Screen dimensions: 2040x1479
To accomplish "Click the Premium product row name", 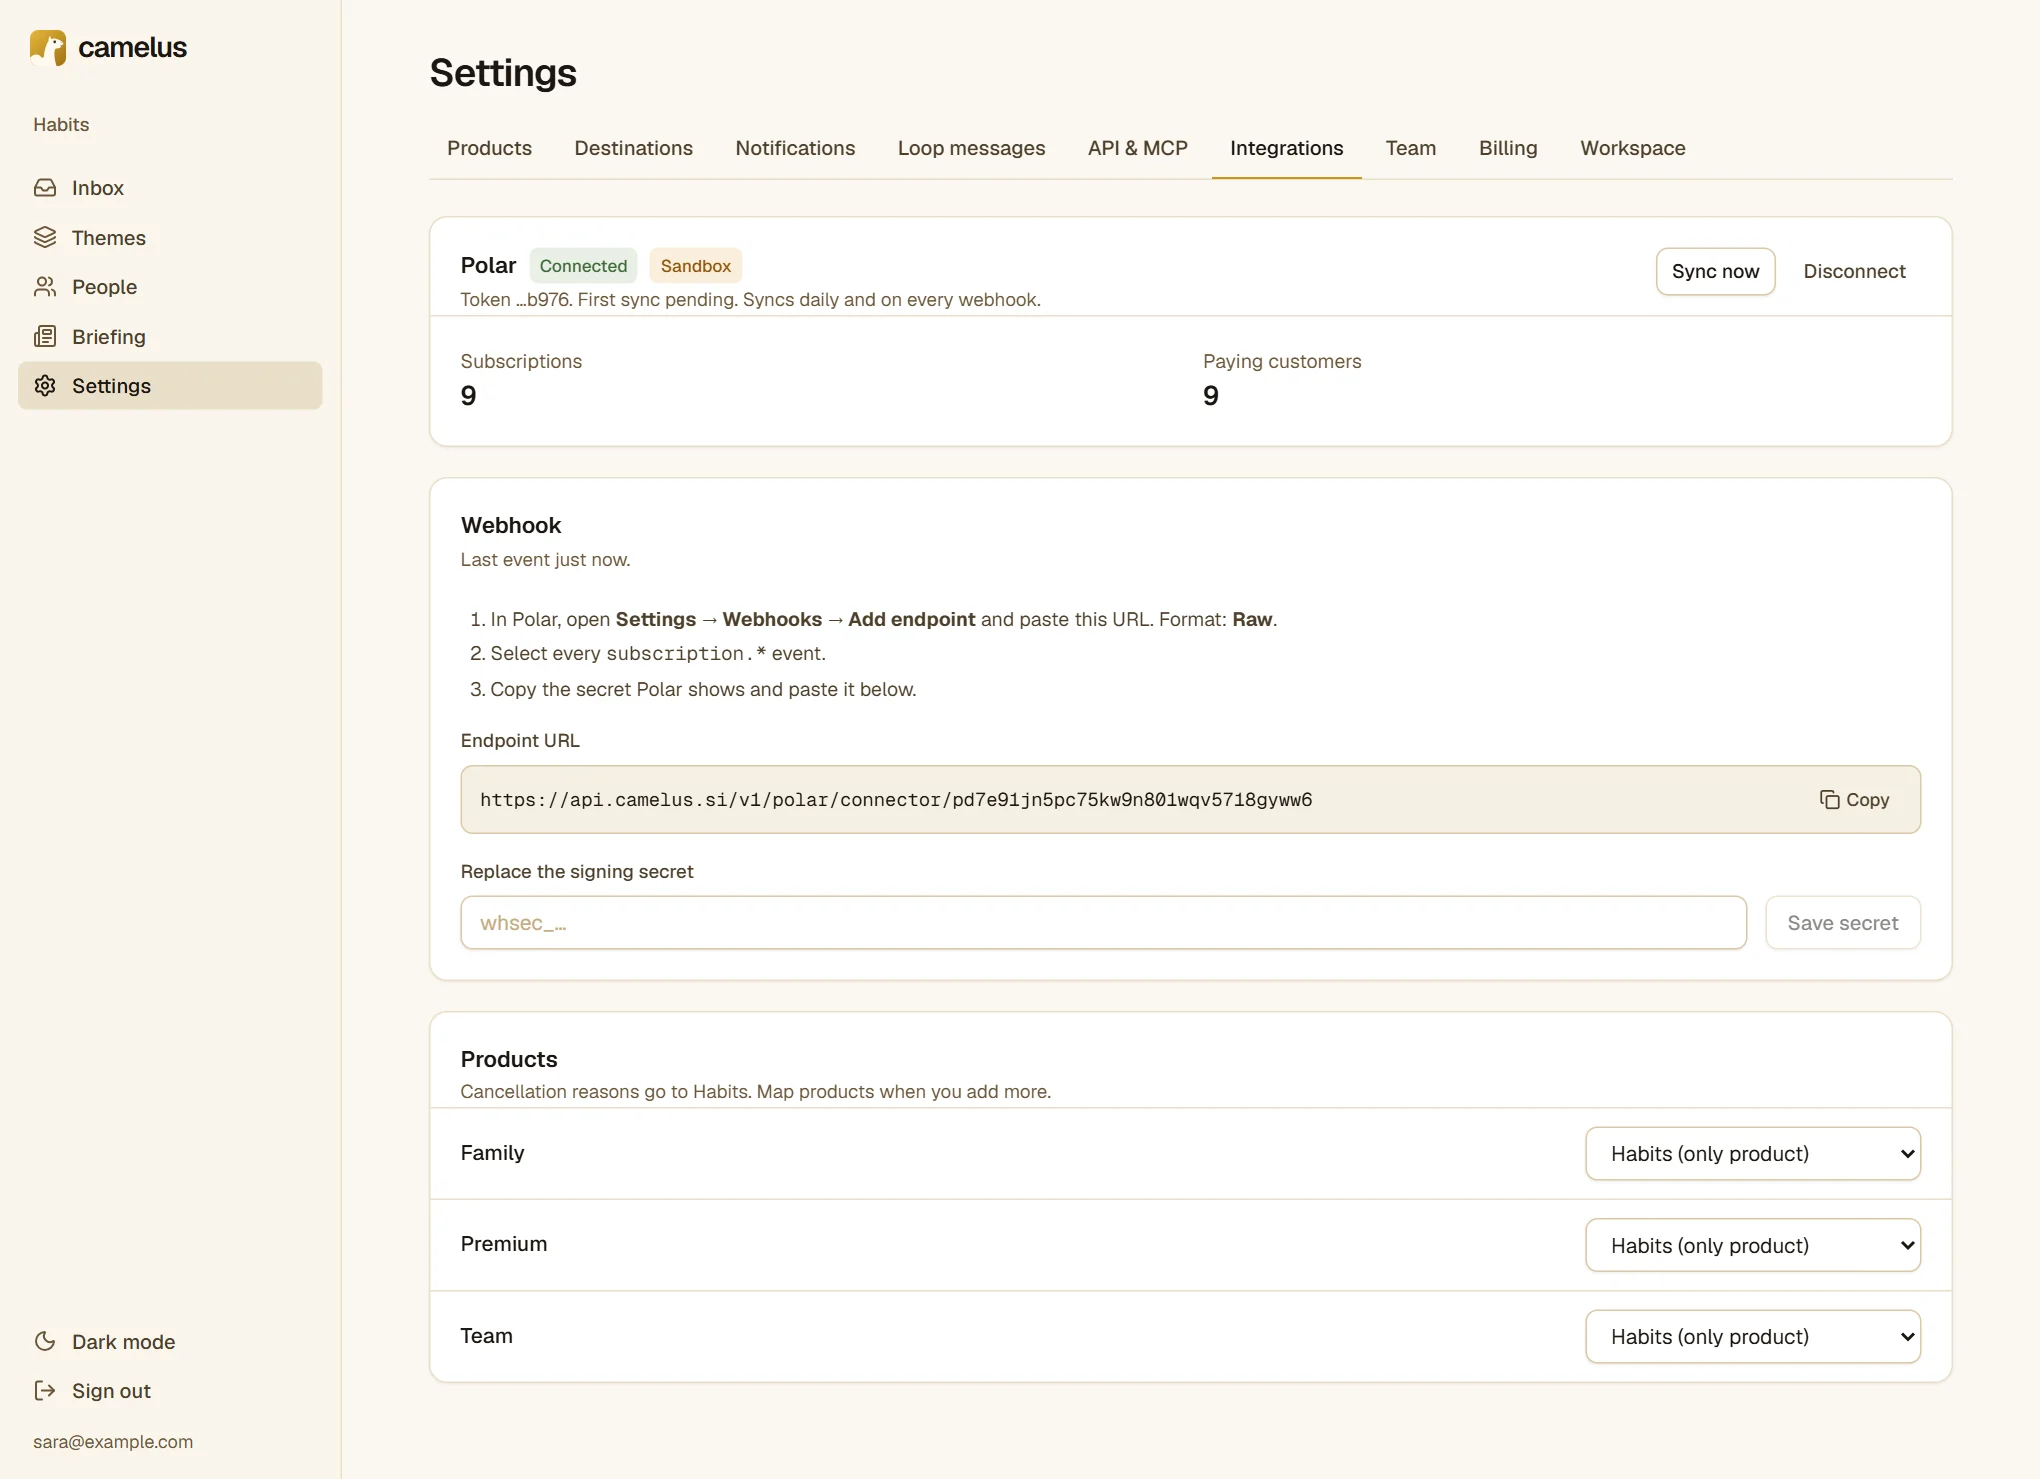I will pyautogui.click(x=504, y=1244).
